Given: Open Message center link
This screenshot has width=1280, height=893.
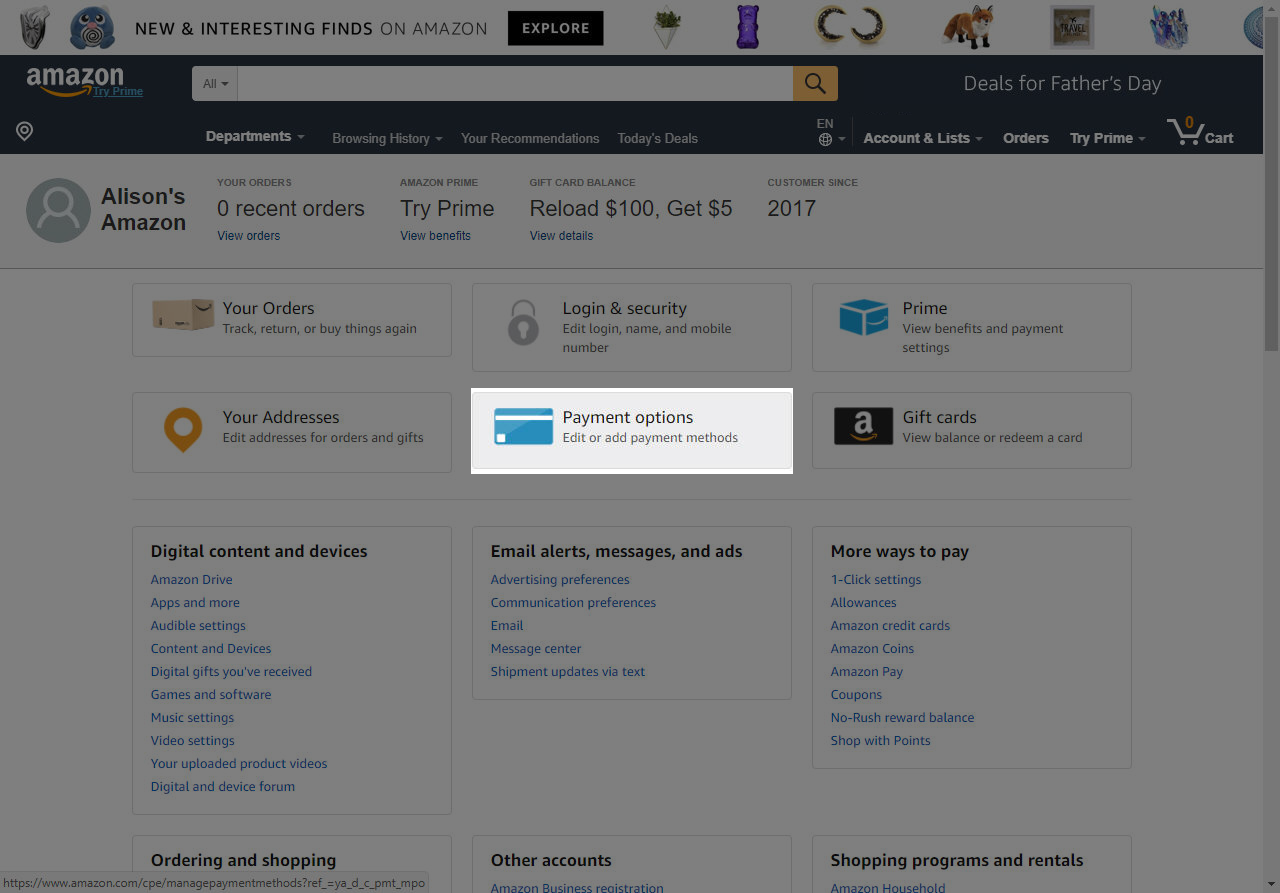Looking at the screenshot, I should [x=536, y=649].
